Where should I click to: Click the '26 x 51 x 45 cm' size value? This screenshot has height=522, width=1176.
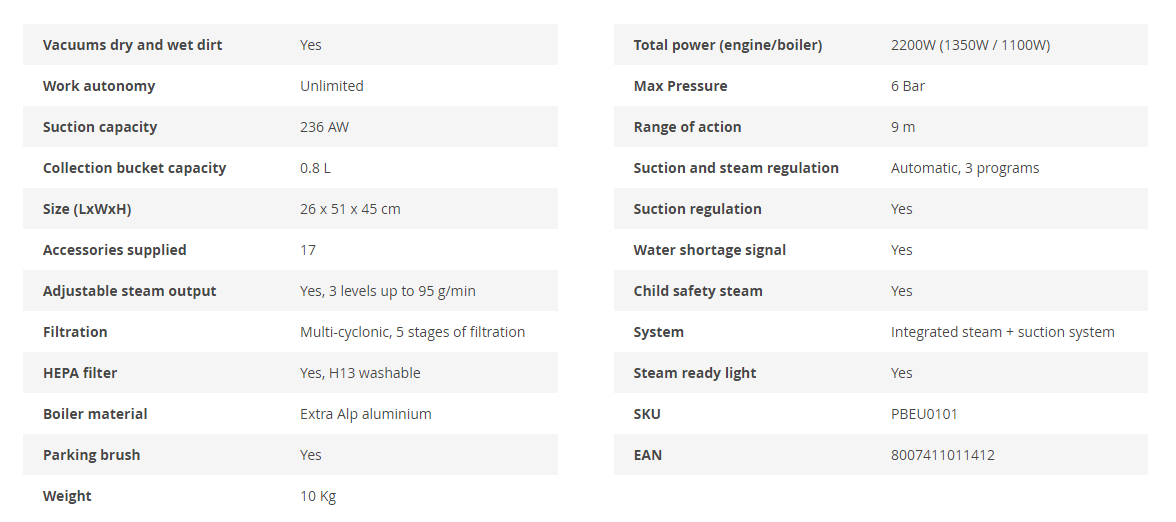point(350,209)
